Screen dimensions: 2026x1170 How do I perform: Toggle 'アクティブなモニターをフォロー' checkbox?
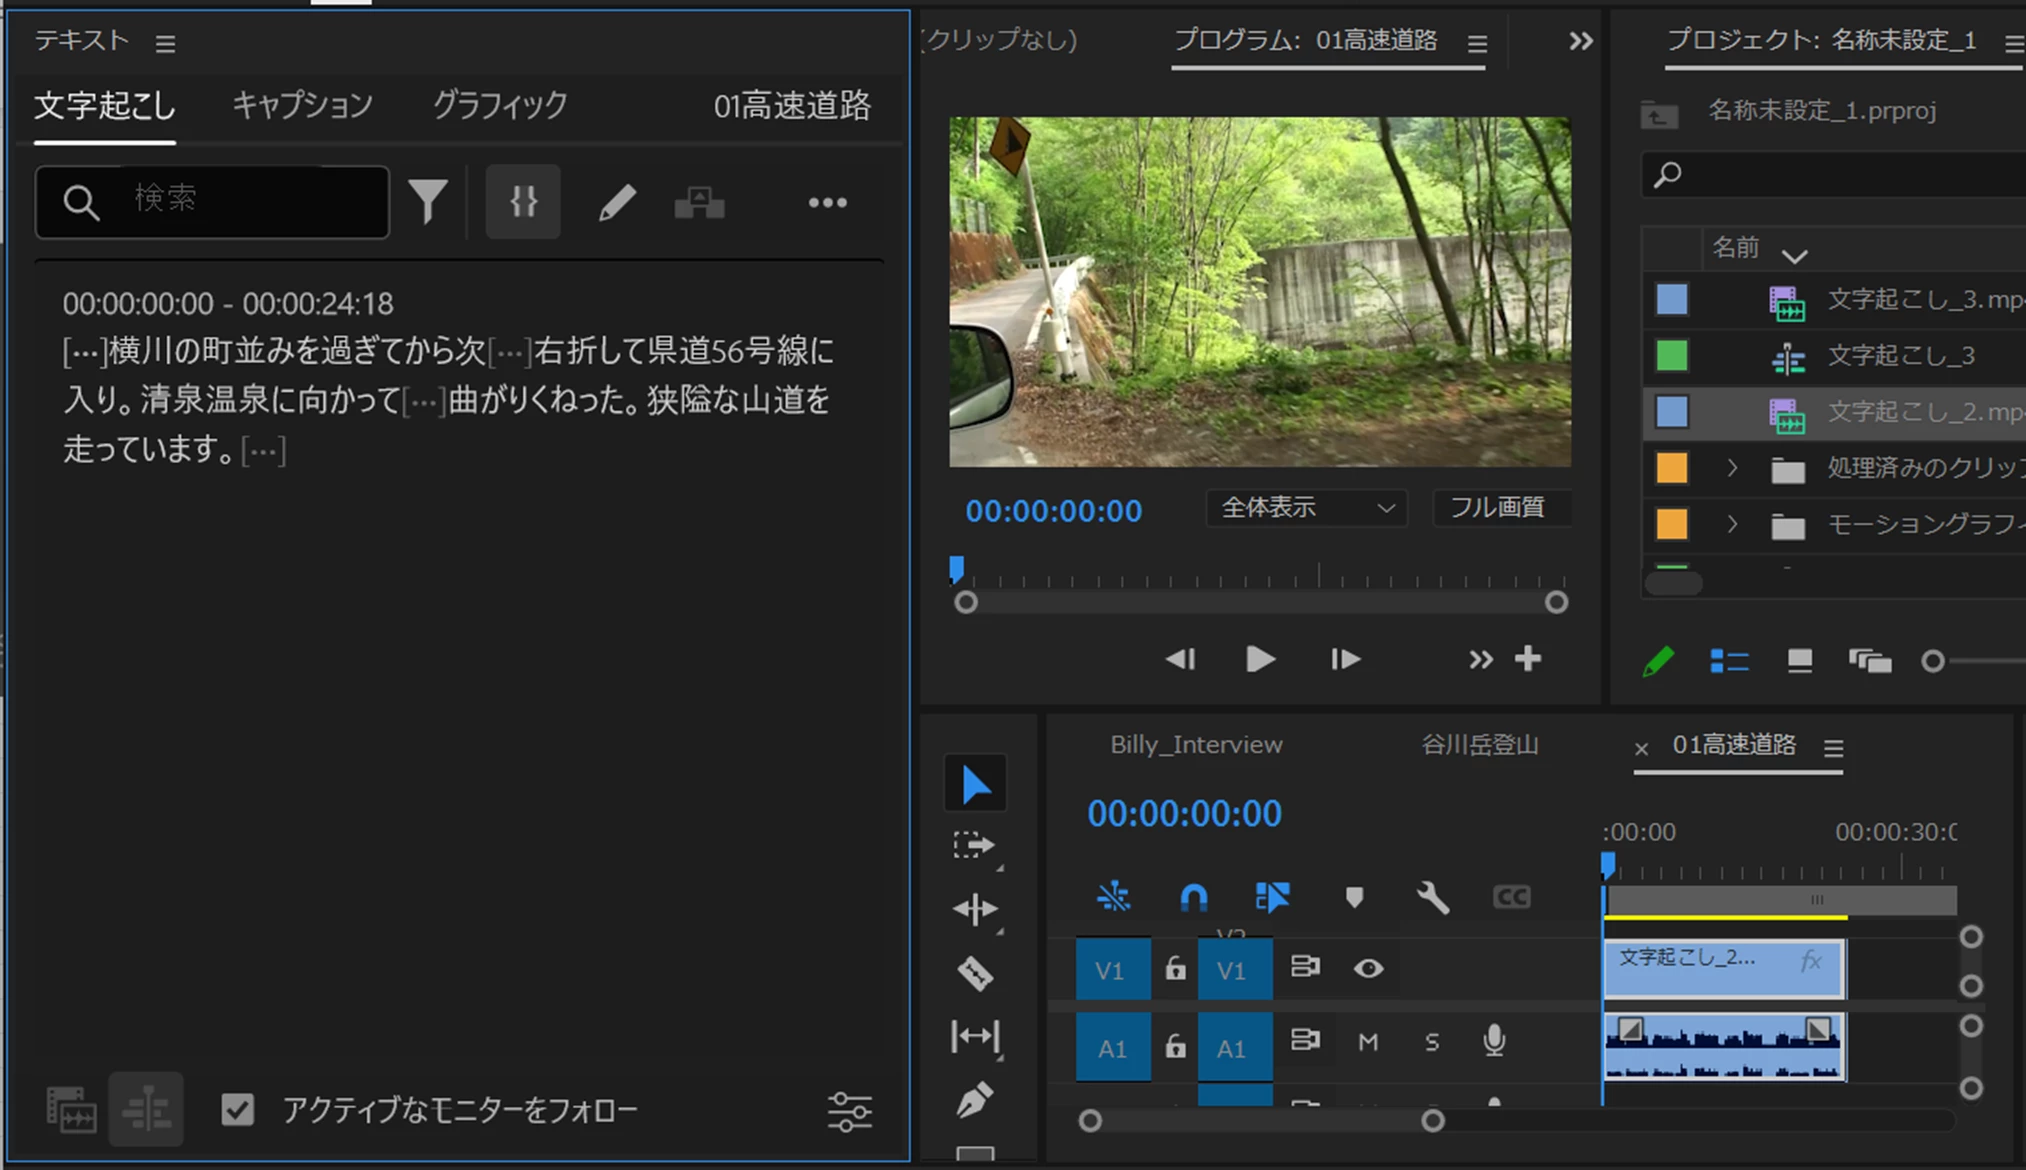238,1109
